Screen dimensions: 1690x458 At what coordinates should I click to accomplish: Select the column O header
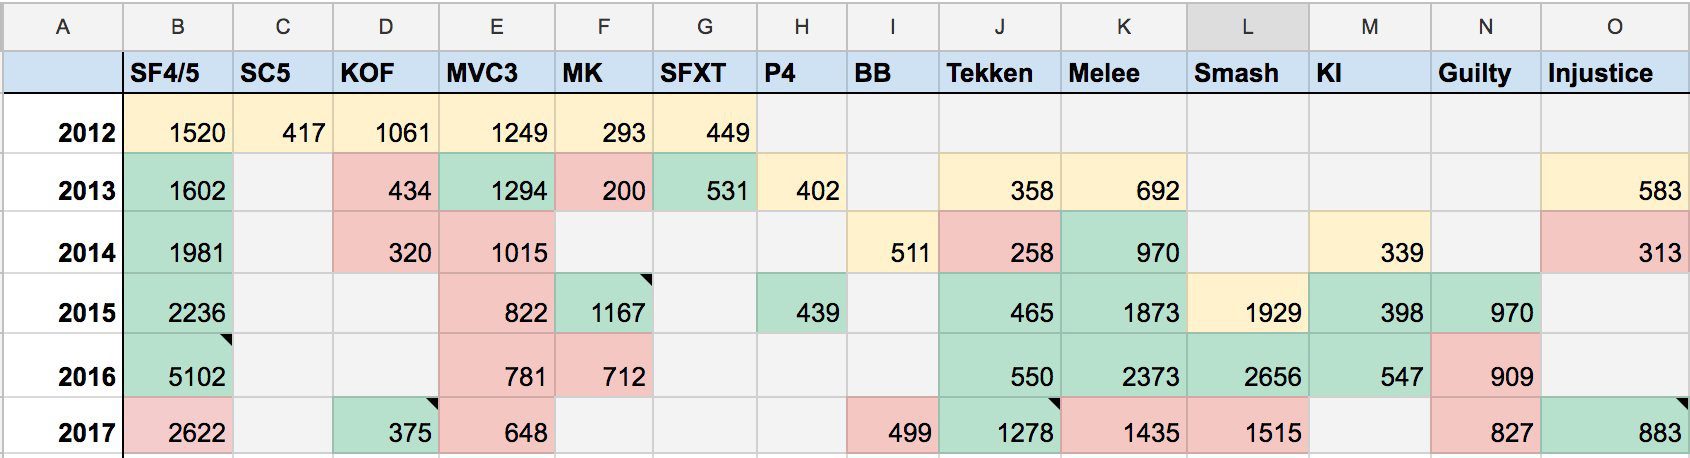pyautogui.click(x=1614, y=27)
